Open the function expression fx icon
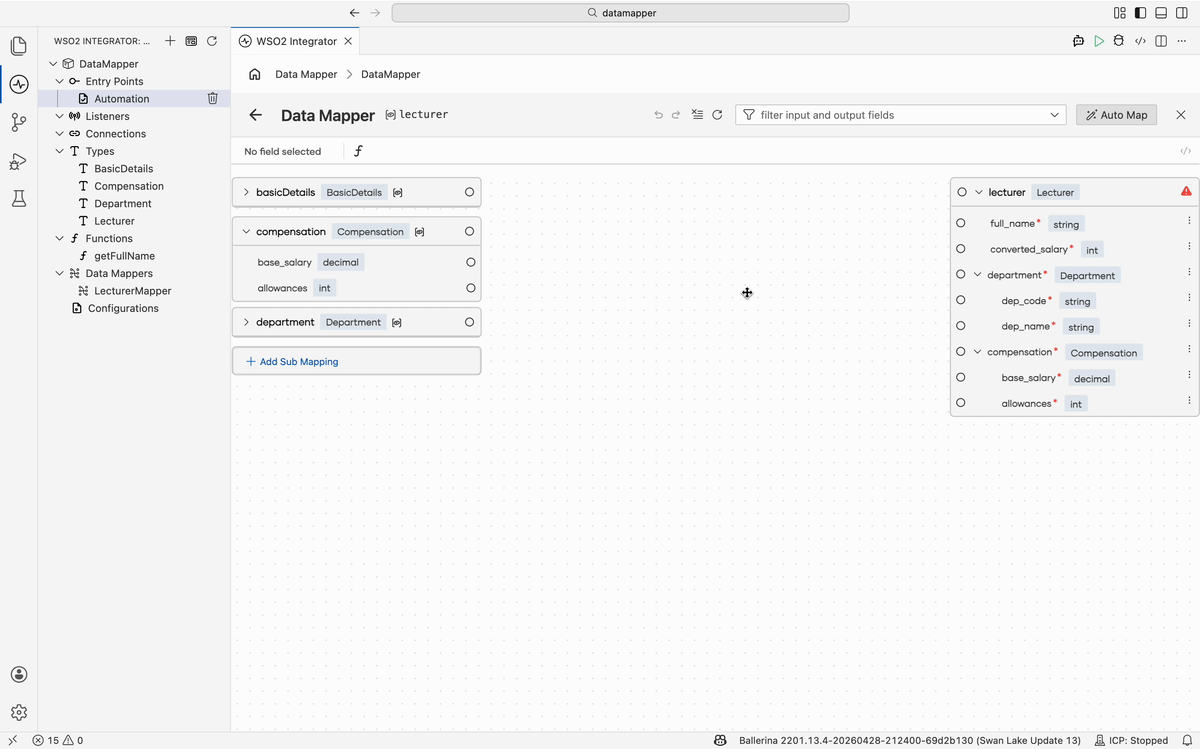 pos(358,151)
